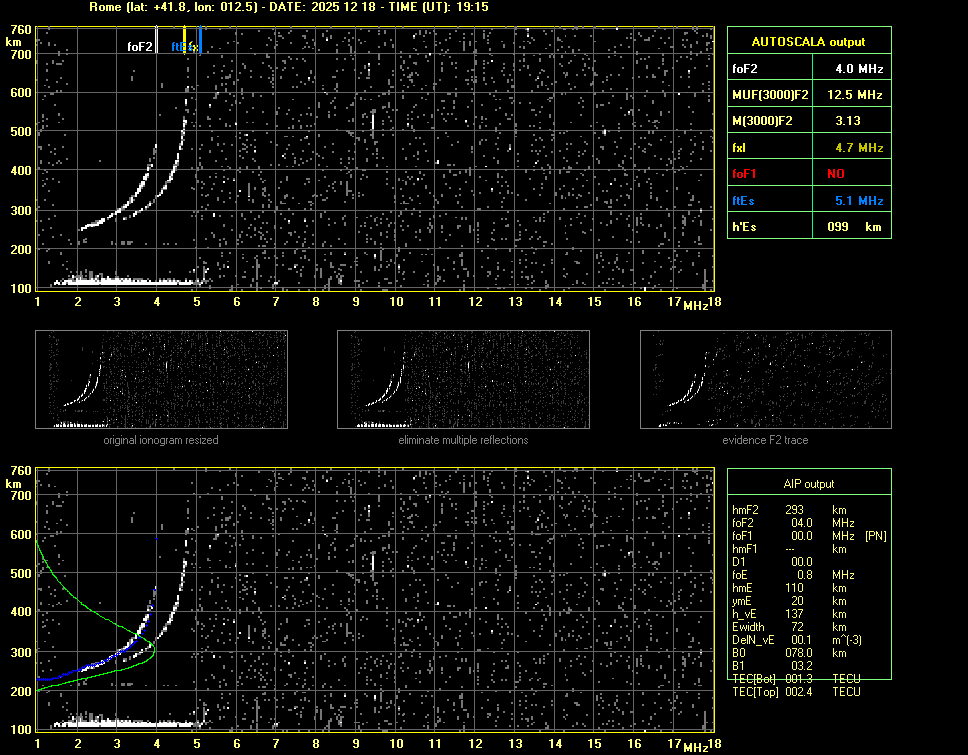
Task: Open the 'original ionogram resized' thumbnail
Action: (161, 381)
